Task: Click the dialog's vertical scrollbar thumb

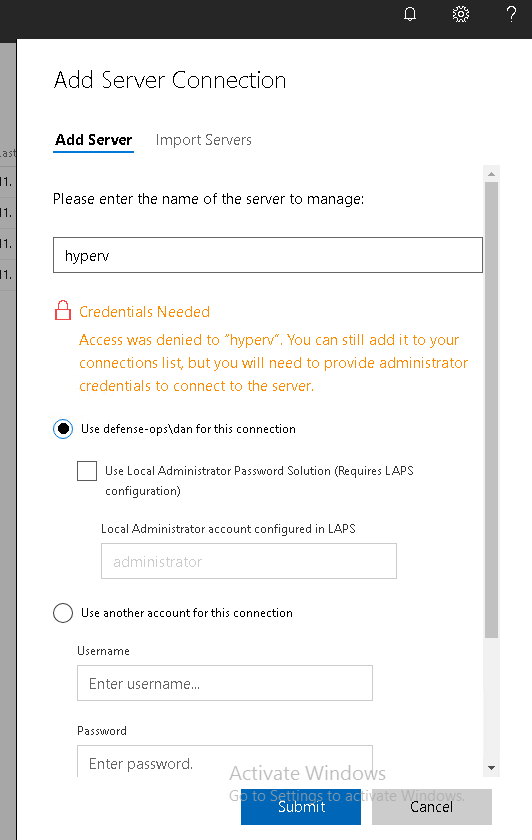Action: [491, 410]
